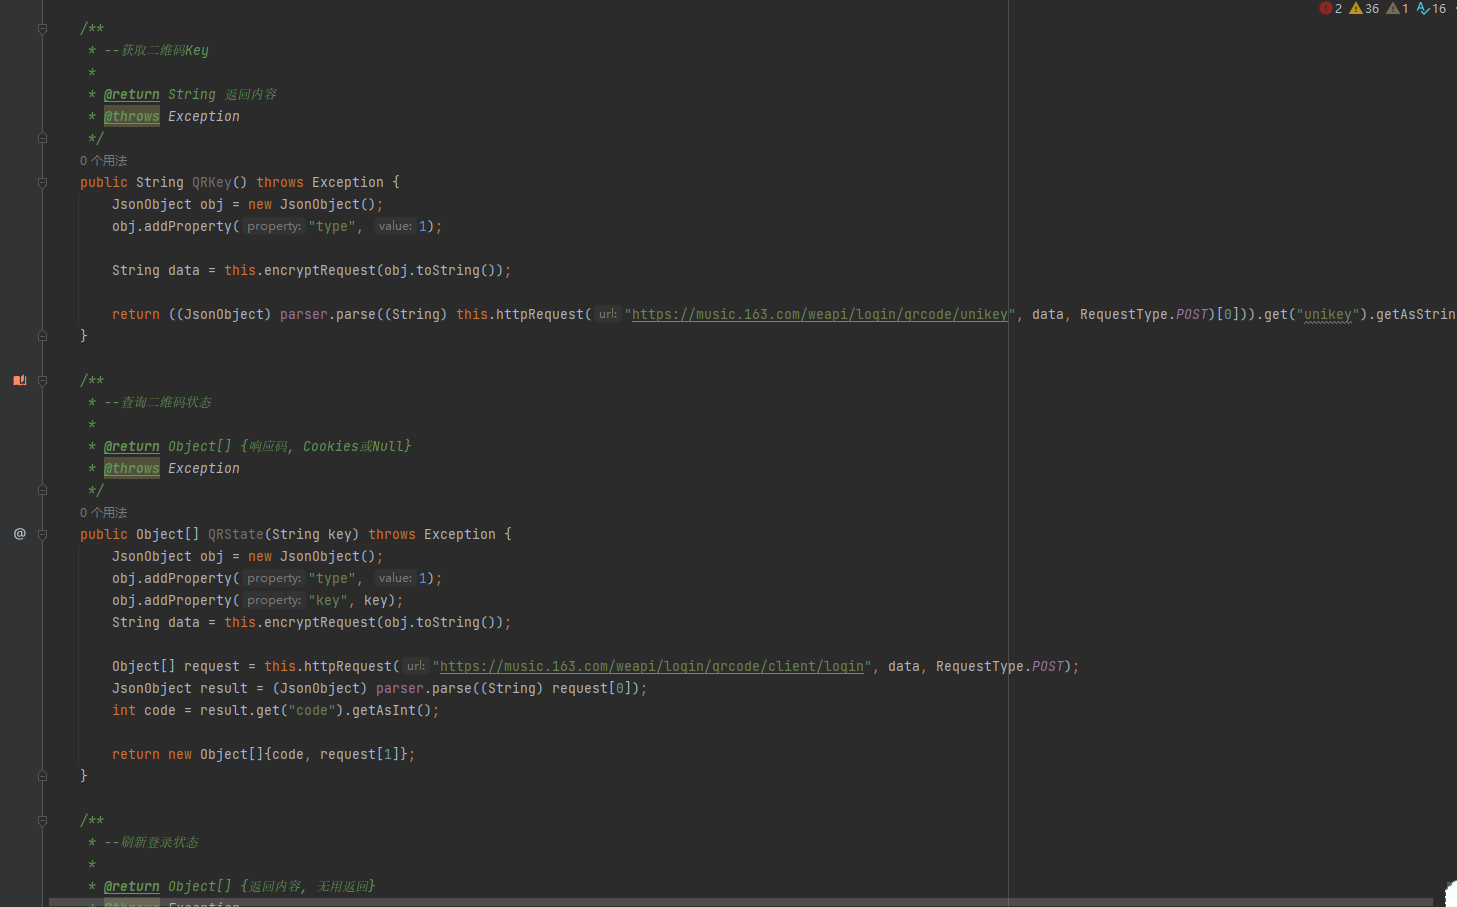The image size is (1457, 907).
Task: Click the usages hint above QRKey method
Action: 103,160
